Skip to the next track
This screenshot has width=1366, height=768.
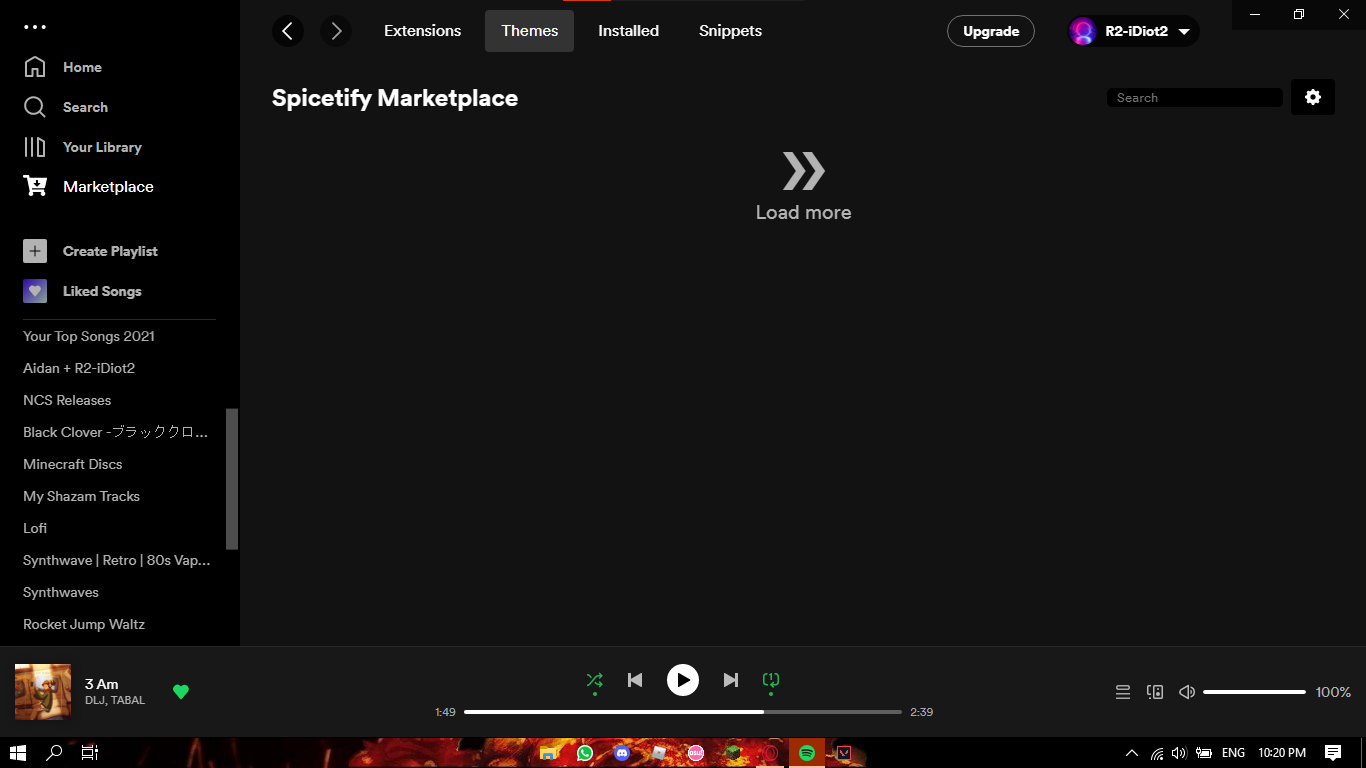click(x=731, y=680)
